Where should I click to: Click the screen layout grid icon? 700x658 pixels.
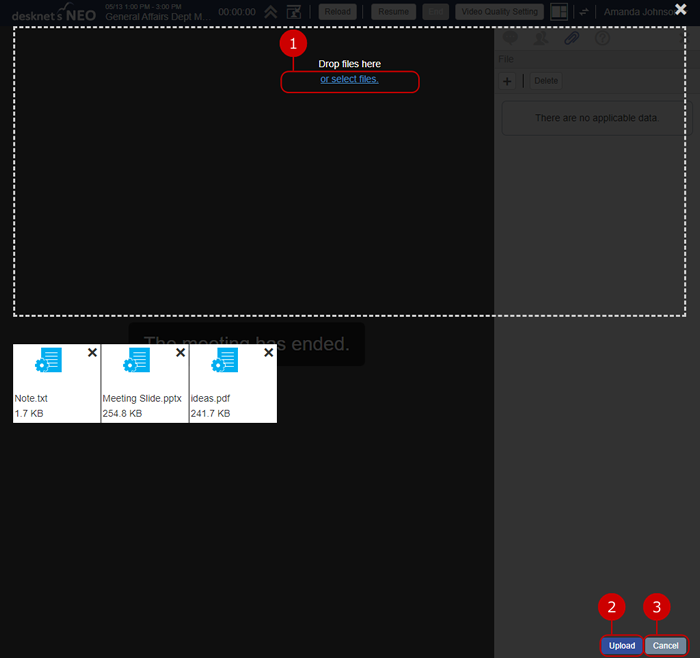pos(559,12)
